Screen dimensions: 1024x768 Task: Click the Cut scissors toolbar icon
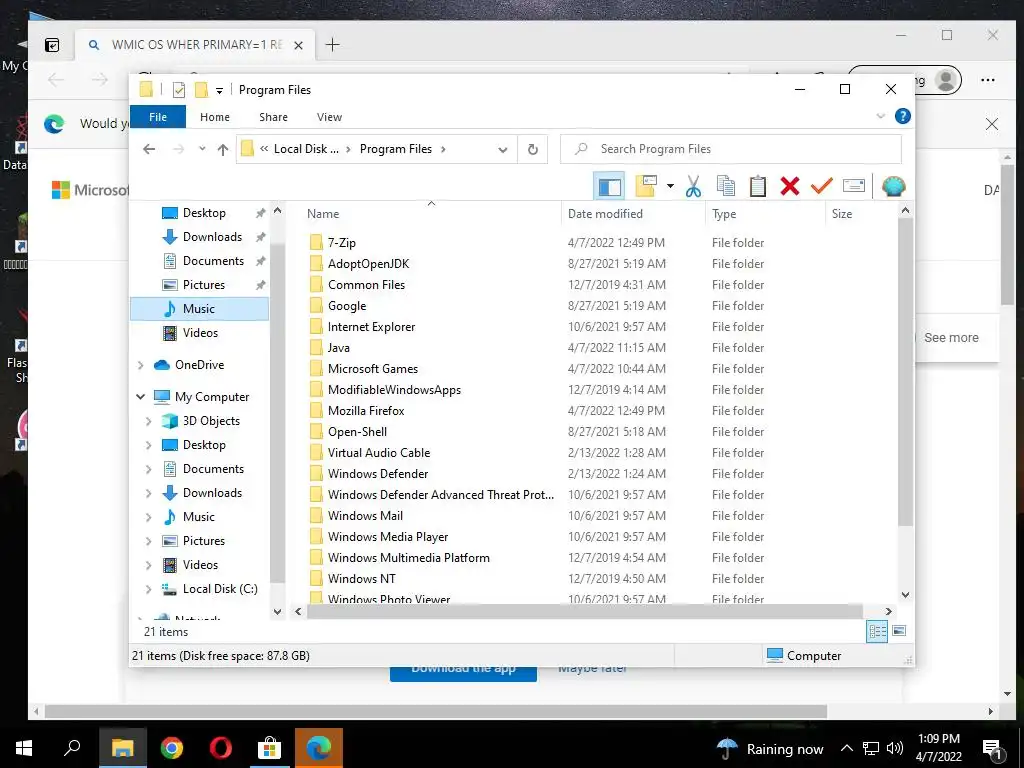(x=693, y=187)
